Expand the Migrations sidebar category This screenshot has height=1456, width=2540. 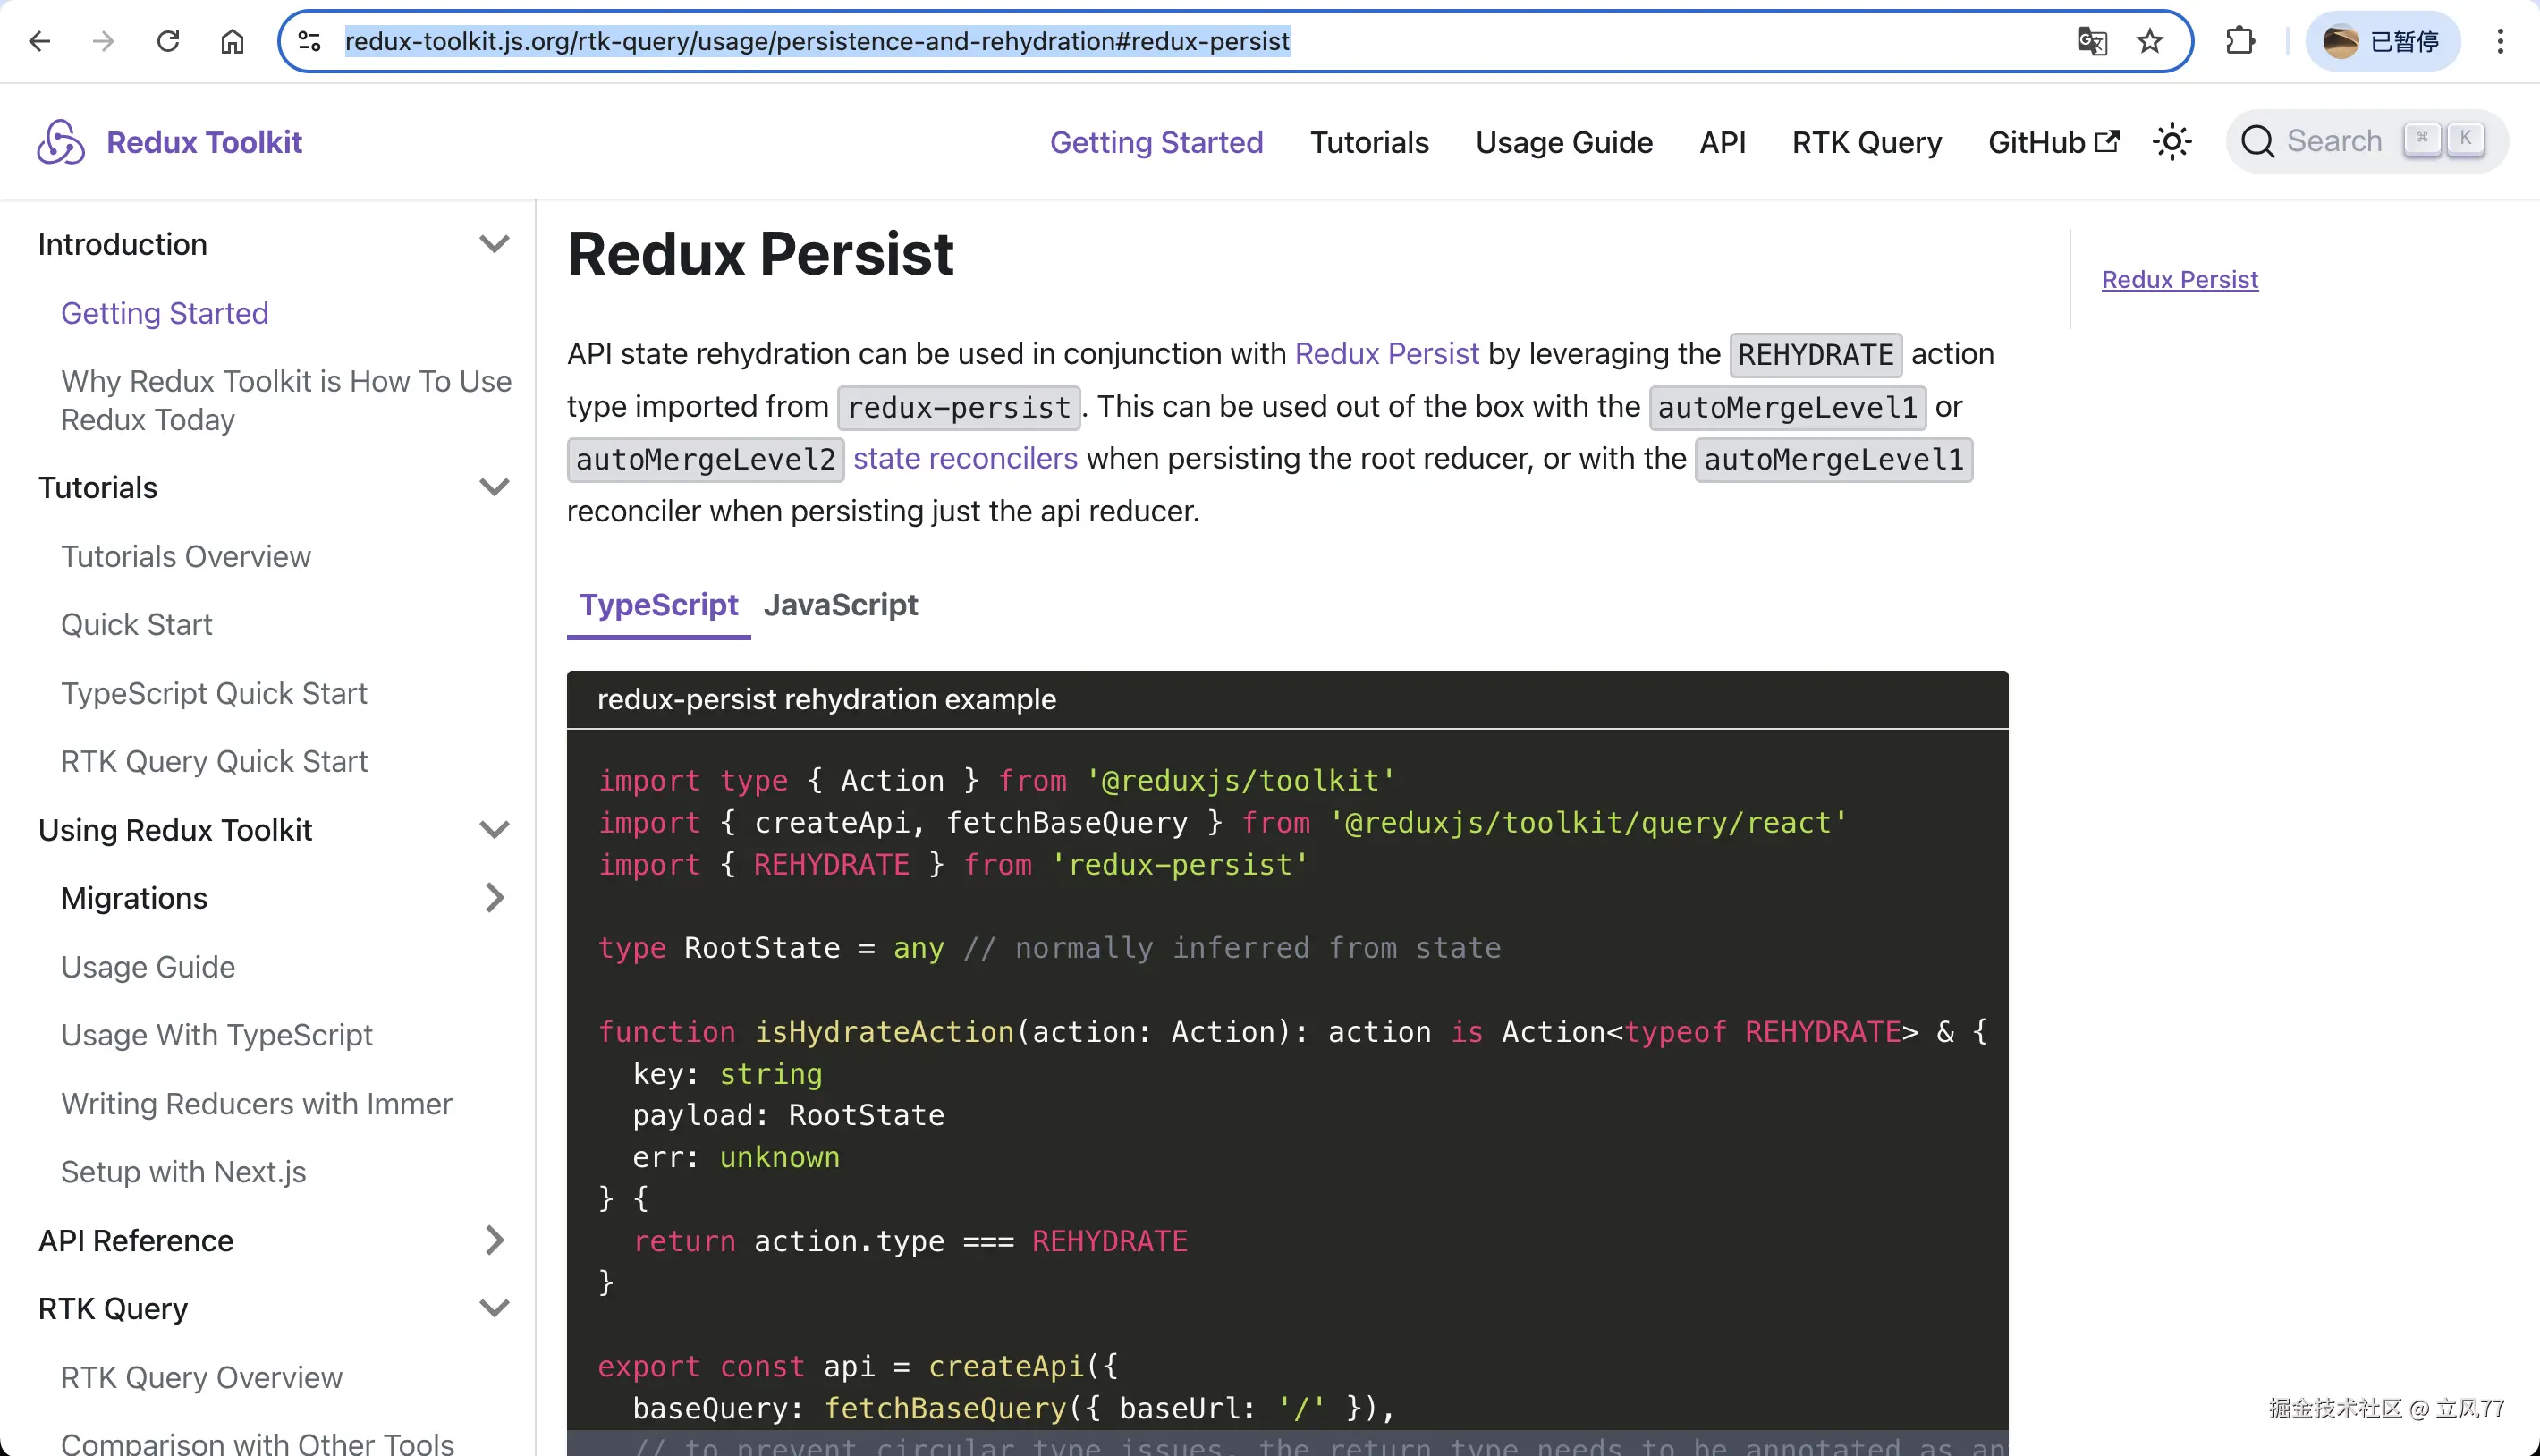point(495,898)
